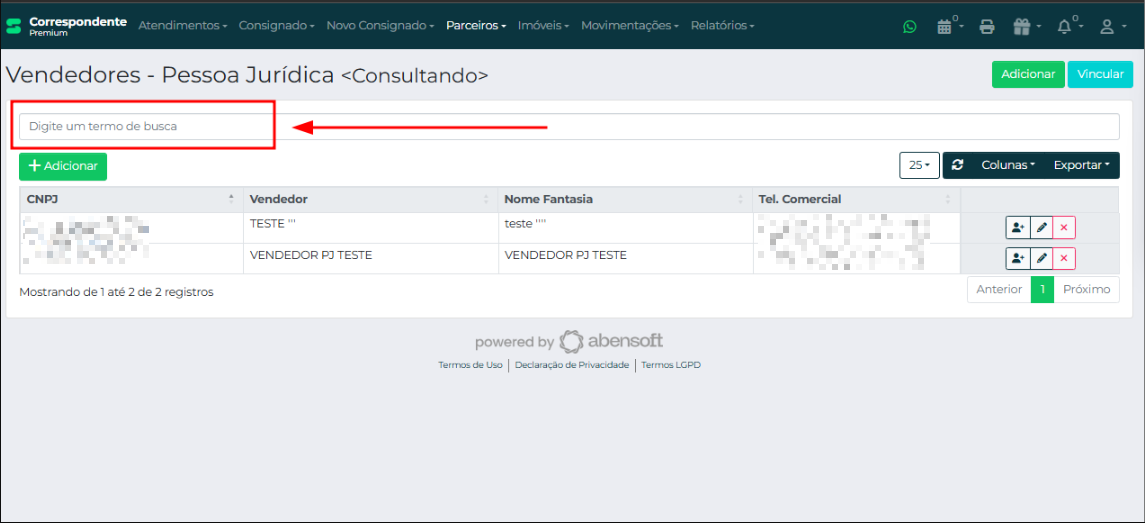Image resolution: width=1145 pixels, height=523 pixels.
Task: Open the Parceiros menu
Action: pos(475,26)
